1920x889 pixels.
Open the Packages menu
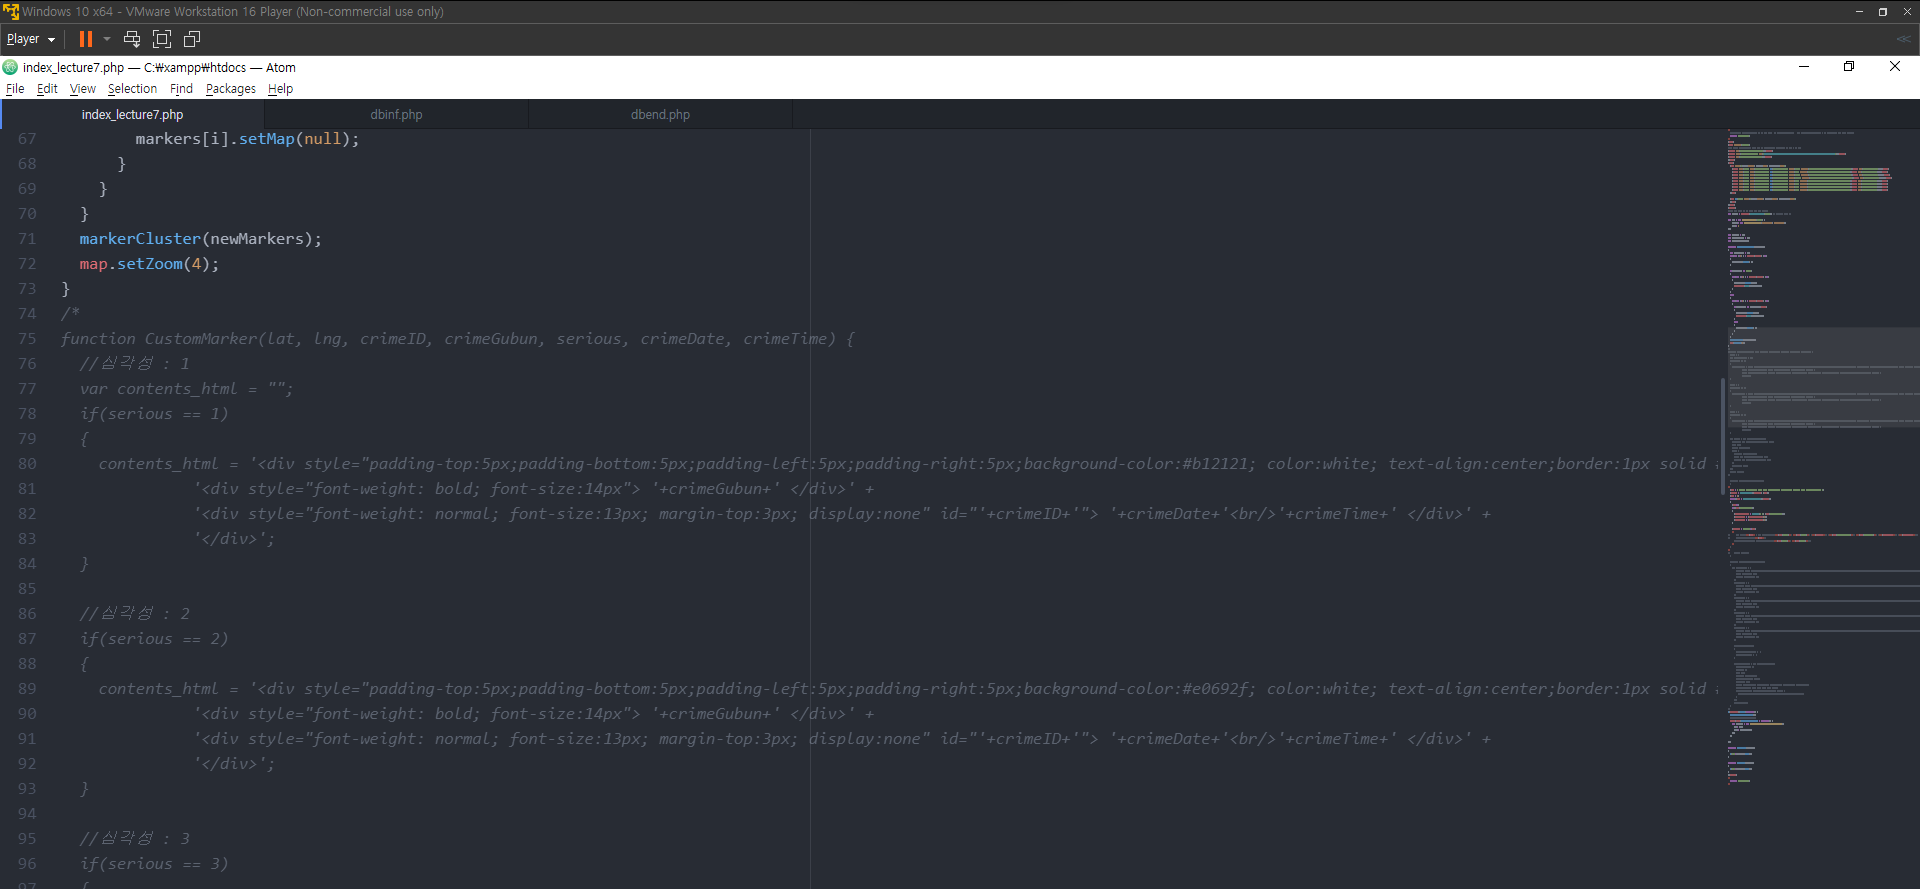pos(230,89)
